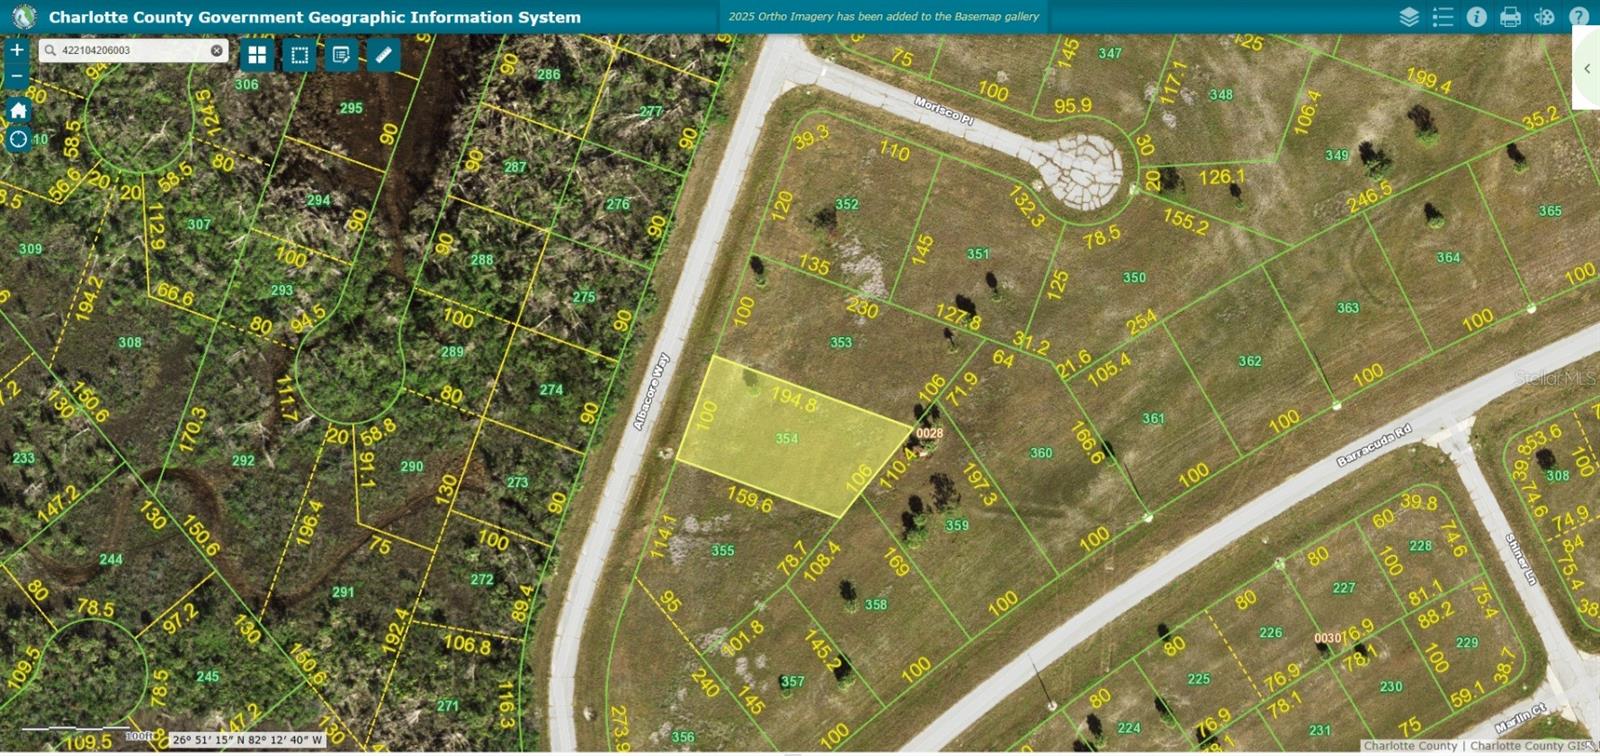
Task: Zoom out on the map
Action: tap(17, 76)
